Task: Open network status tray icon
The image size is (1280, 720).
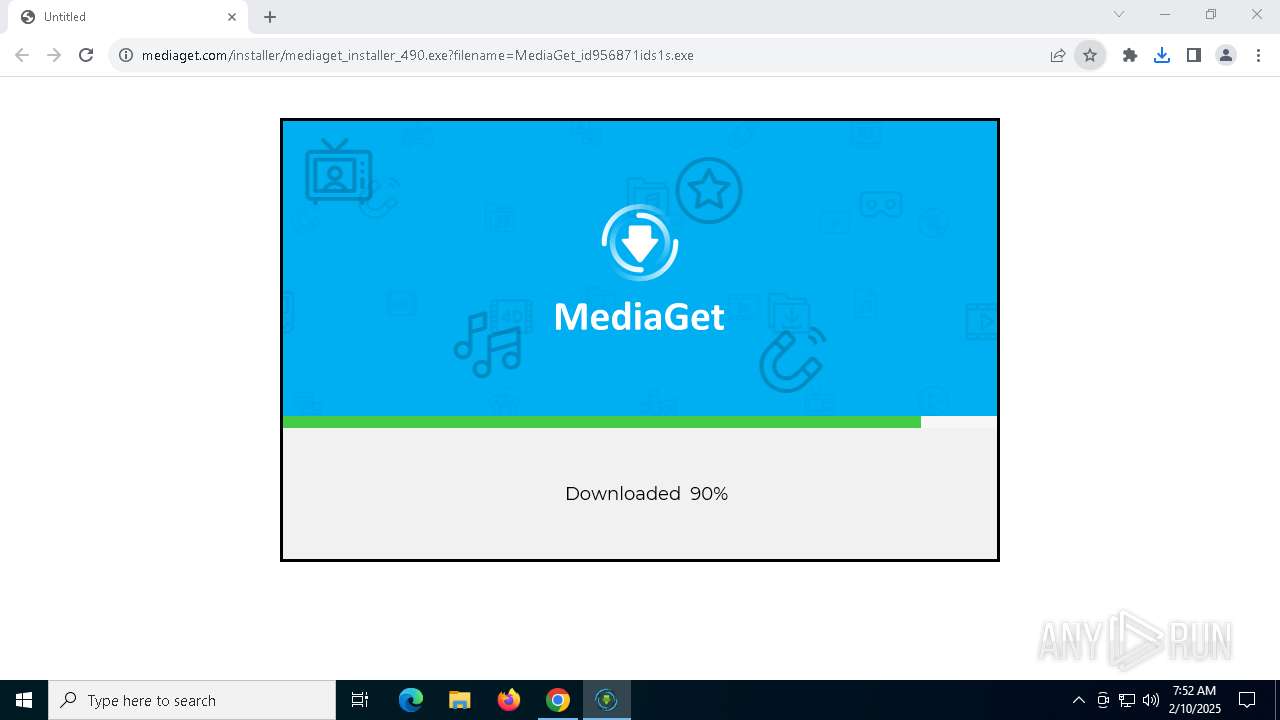Action: (x=1127, y=700)
